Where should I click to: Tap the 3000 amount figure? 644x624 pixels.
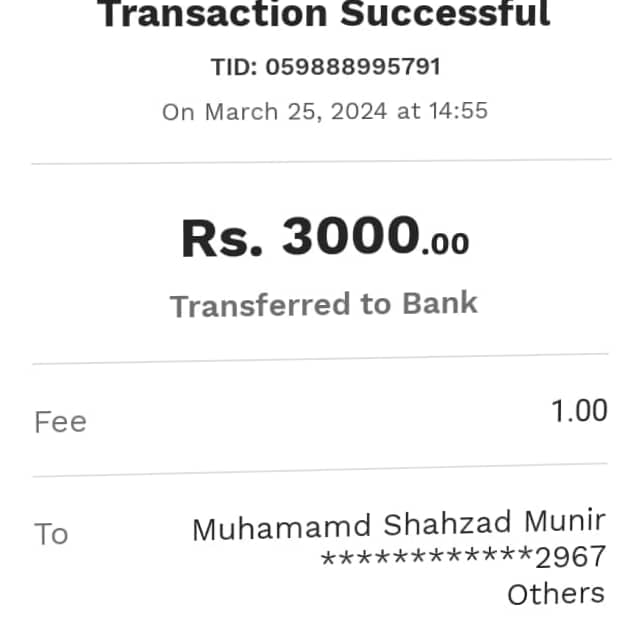(x=350, y=238)
